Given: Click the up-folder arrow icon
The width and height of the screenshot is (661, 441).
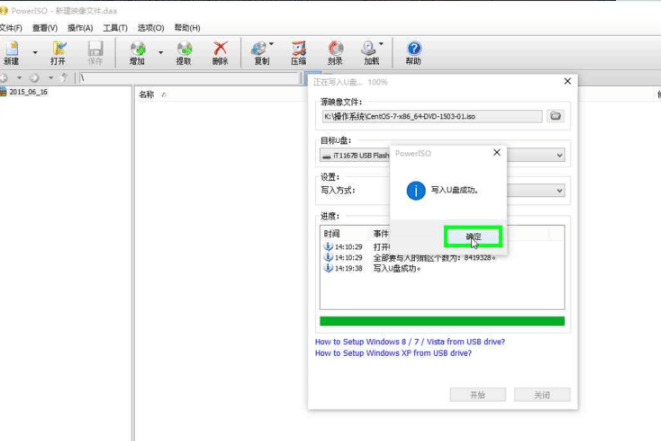Looking at the screenshot, I should (x=64, y=78).
